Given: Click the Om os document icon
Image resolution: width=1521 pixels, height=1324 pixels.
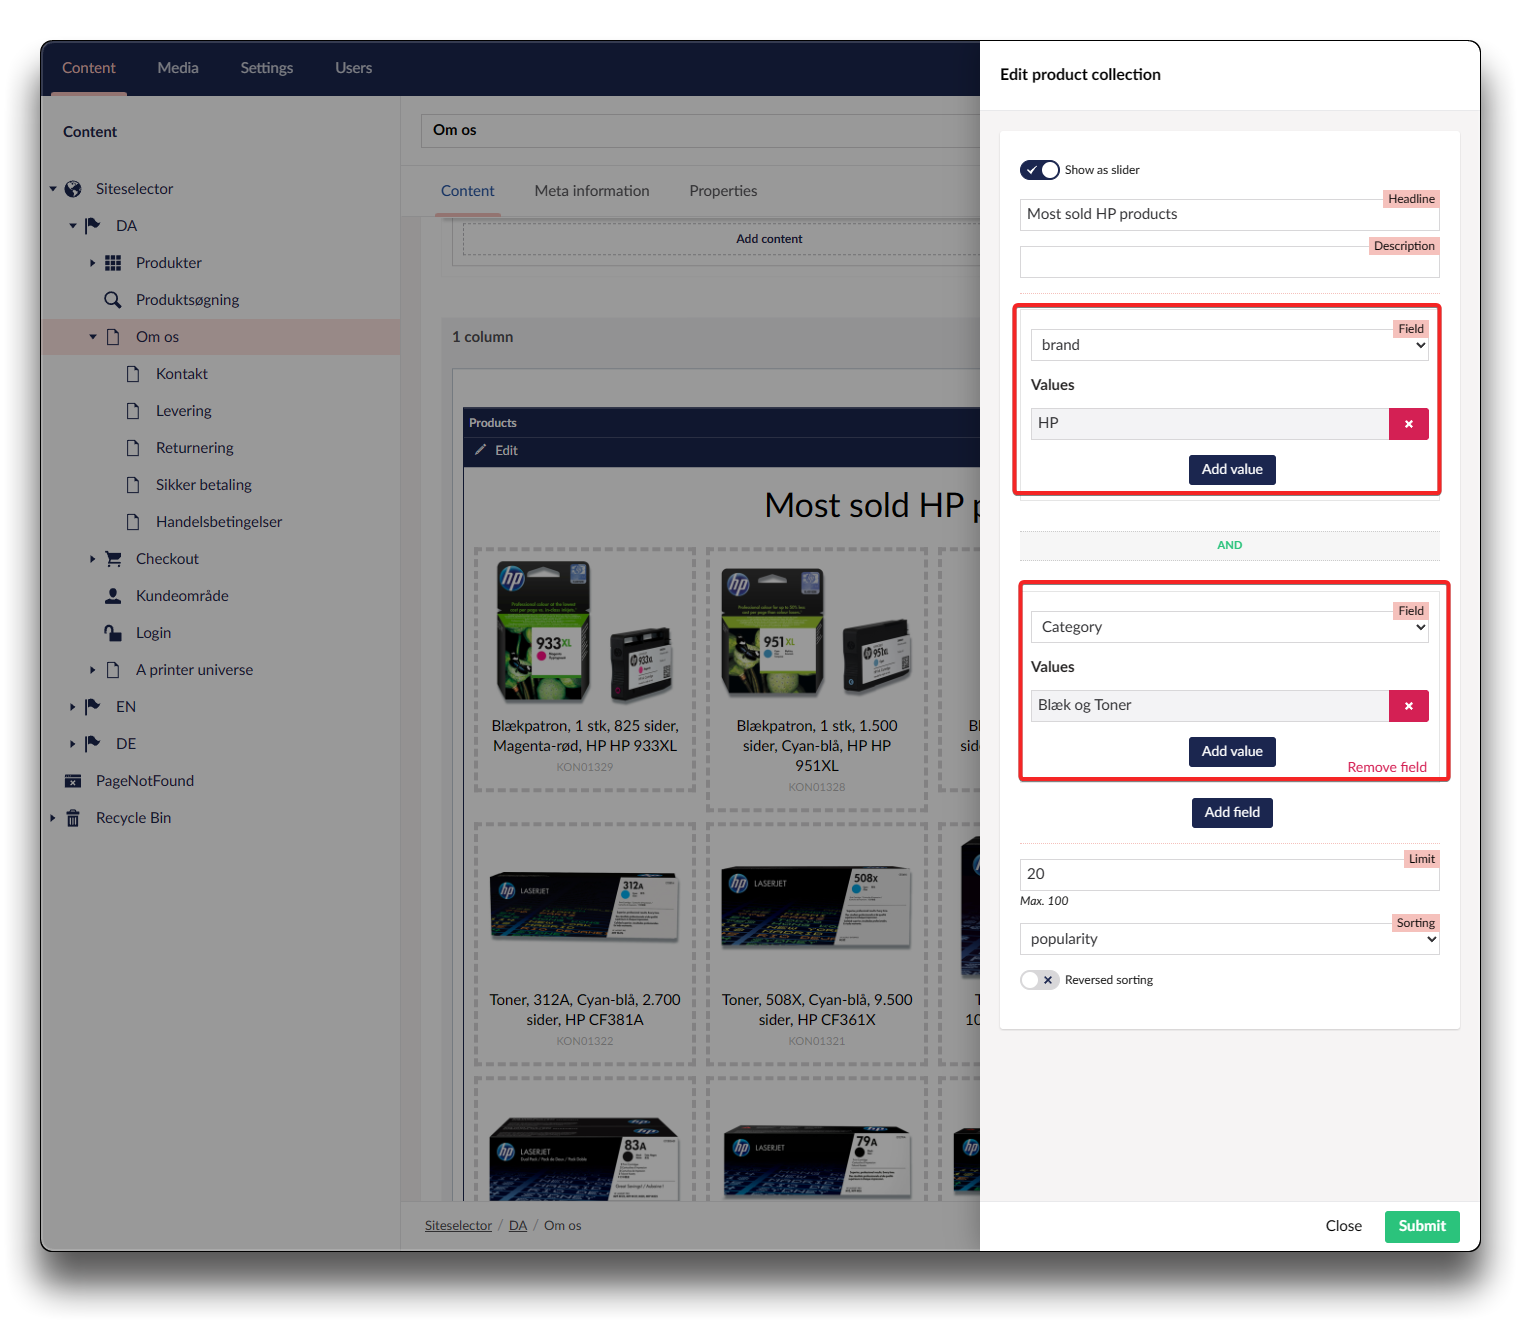Looking at the screenshot, I should click(x=113, y=337).
